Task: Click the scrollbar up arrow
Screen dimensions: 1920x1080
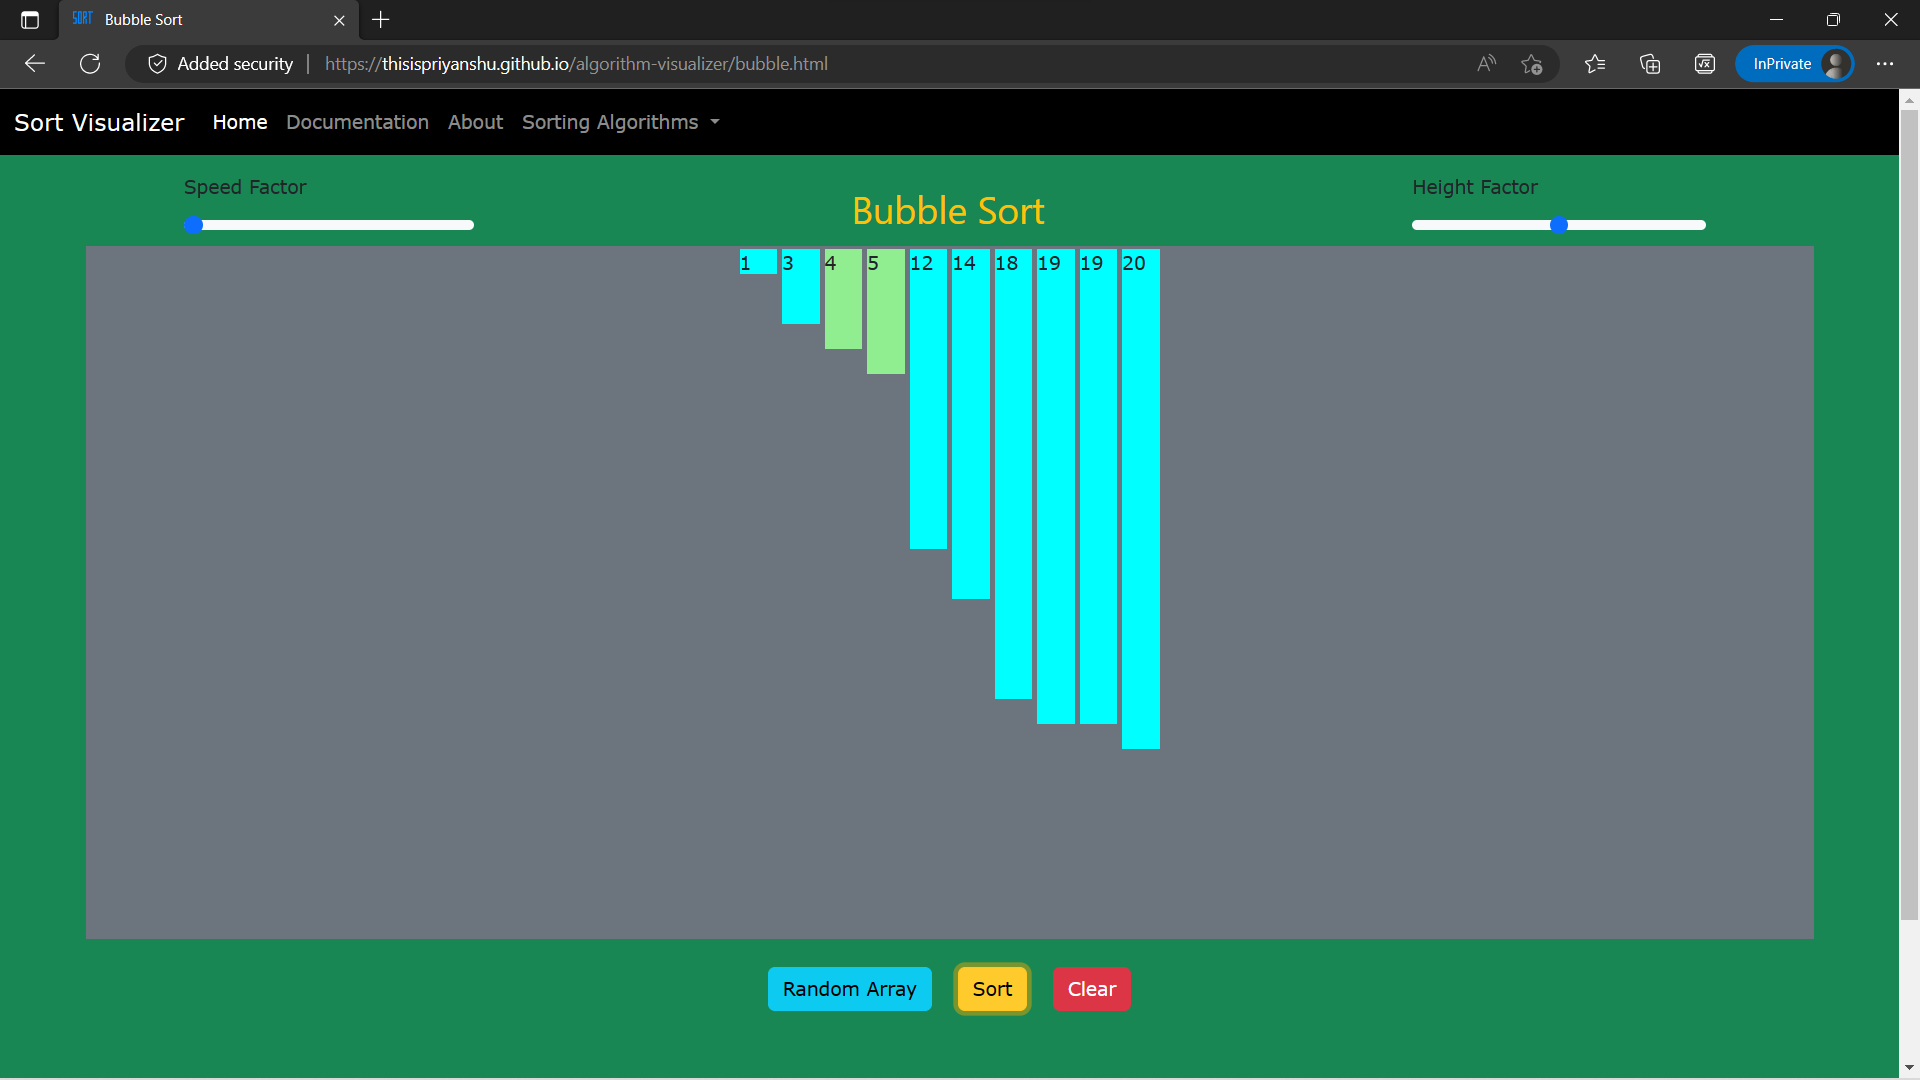Action: (1909, 99)
